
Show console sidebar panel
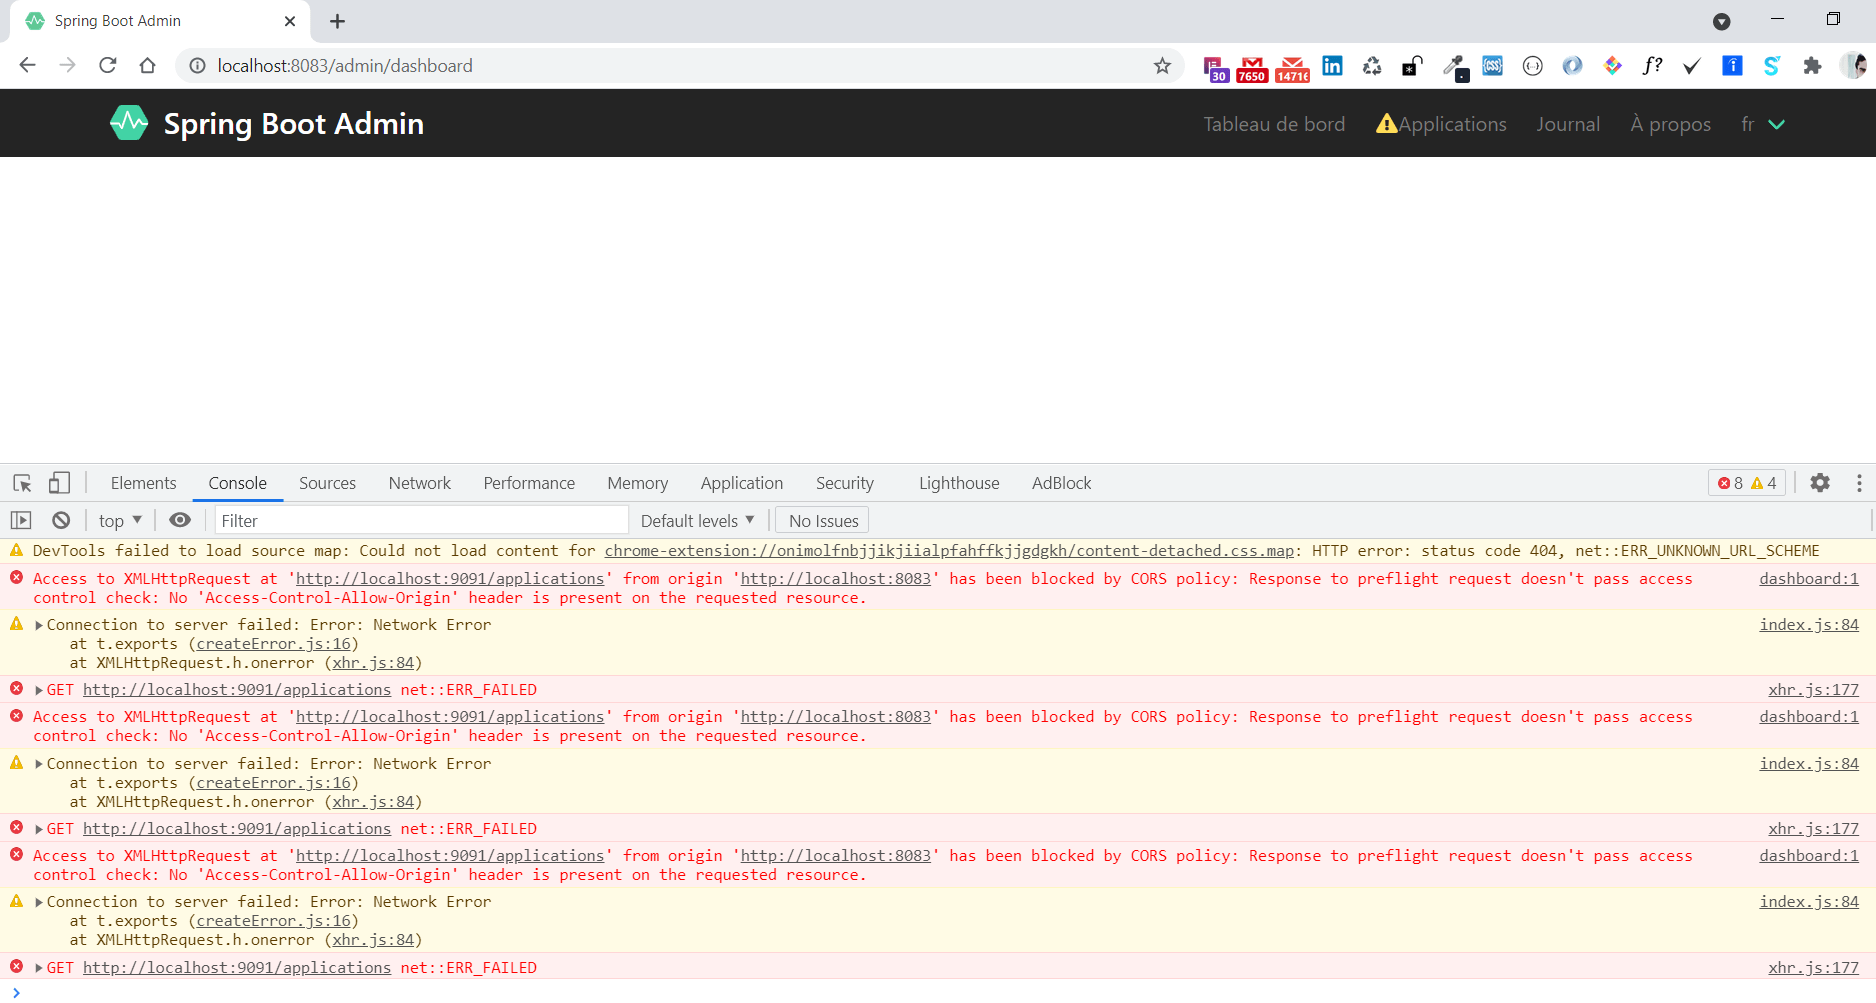tap(20, 520)
